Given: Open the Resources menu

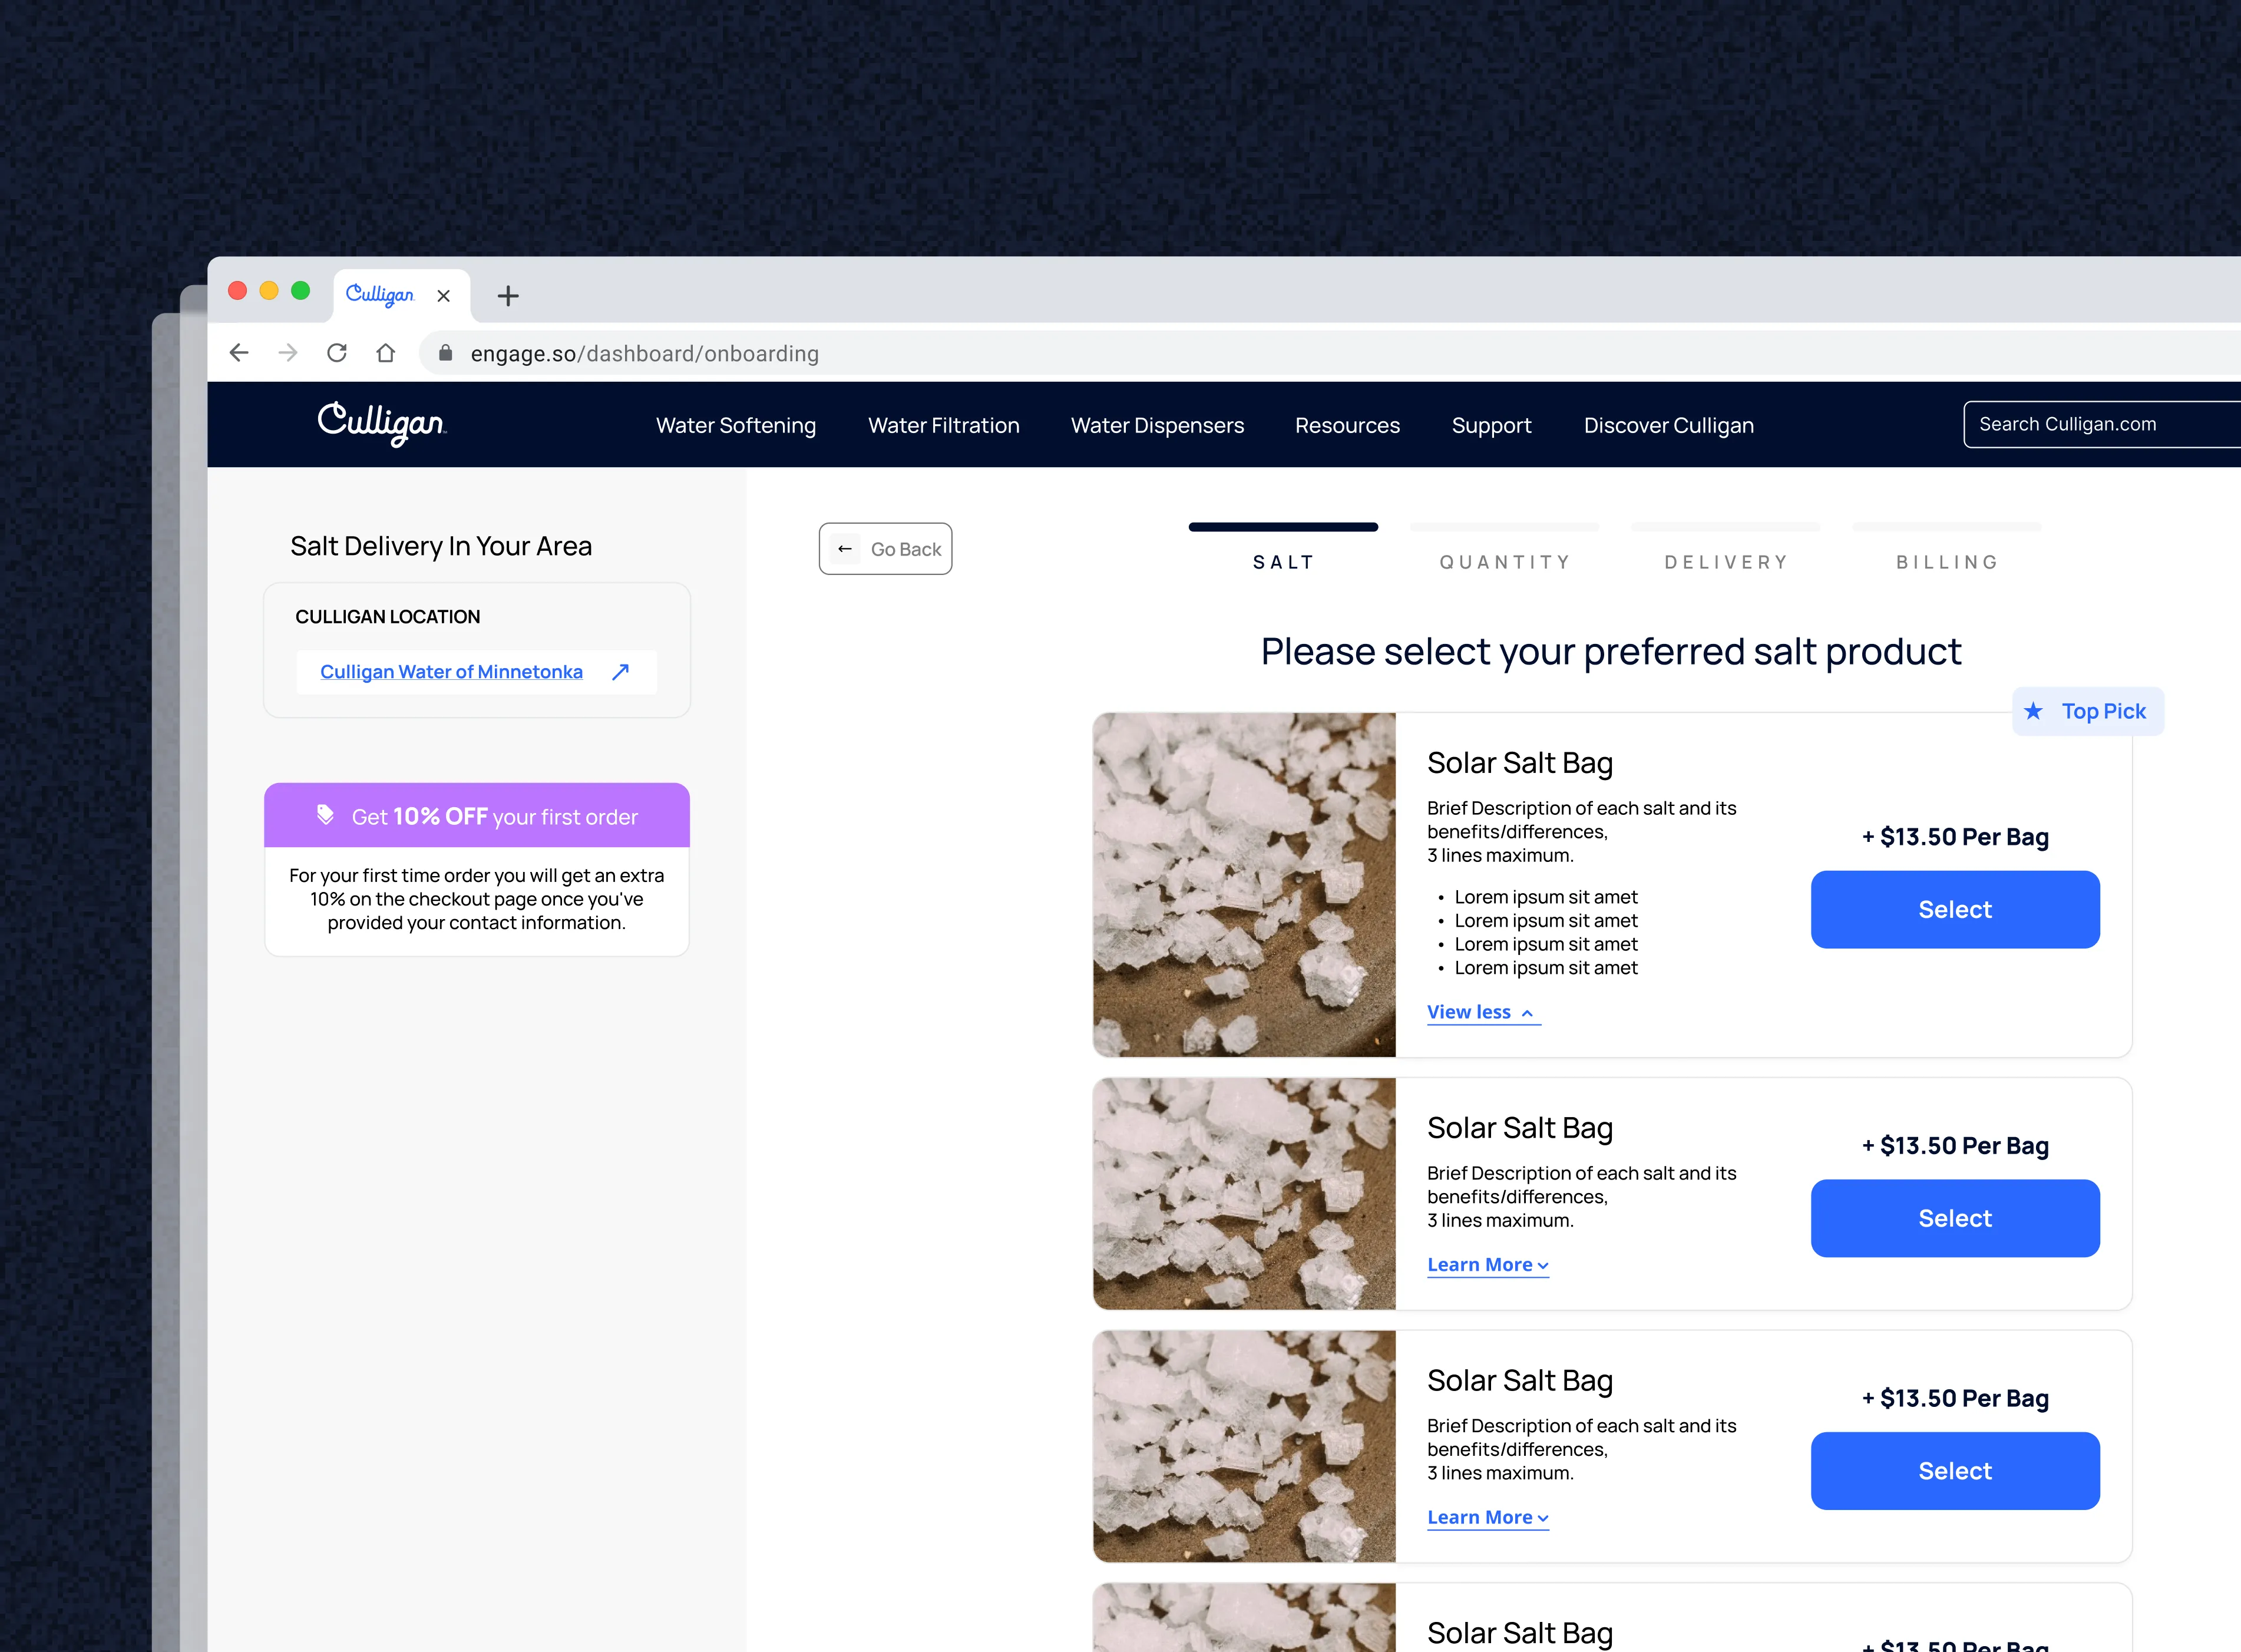Looking at the screenshot, I should coord(1347,425).
